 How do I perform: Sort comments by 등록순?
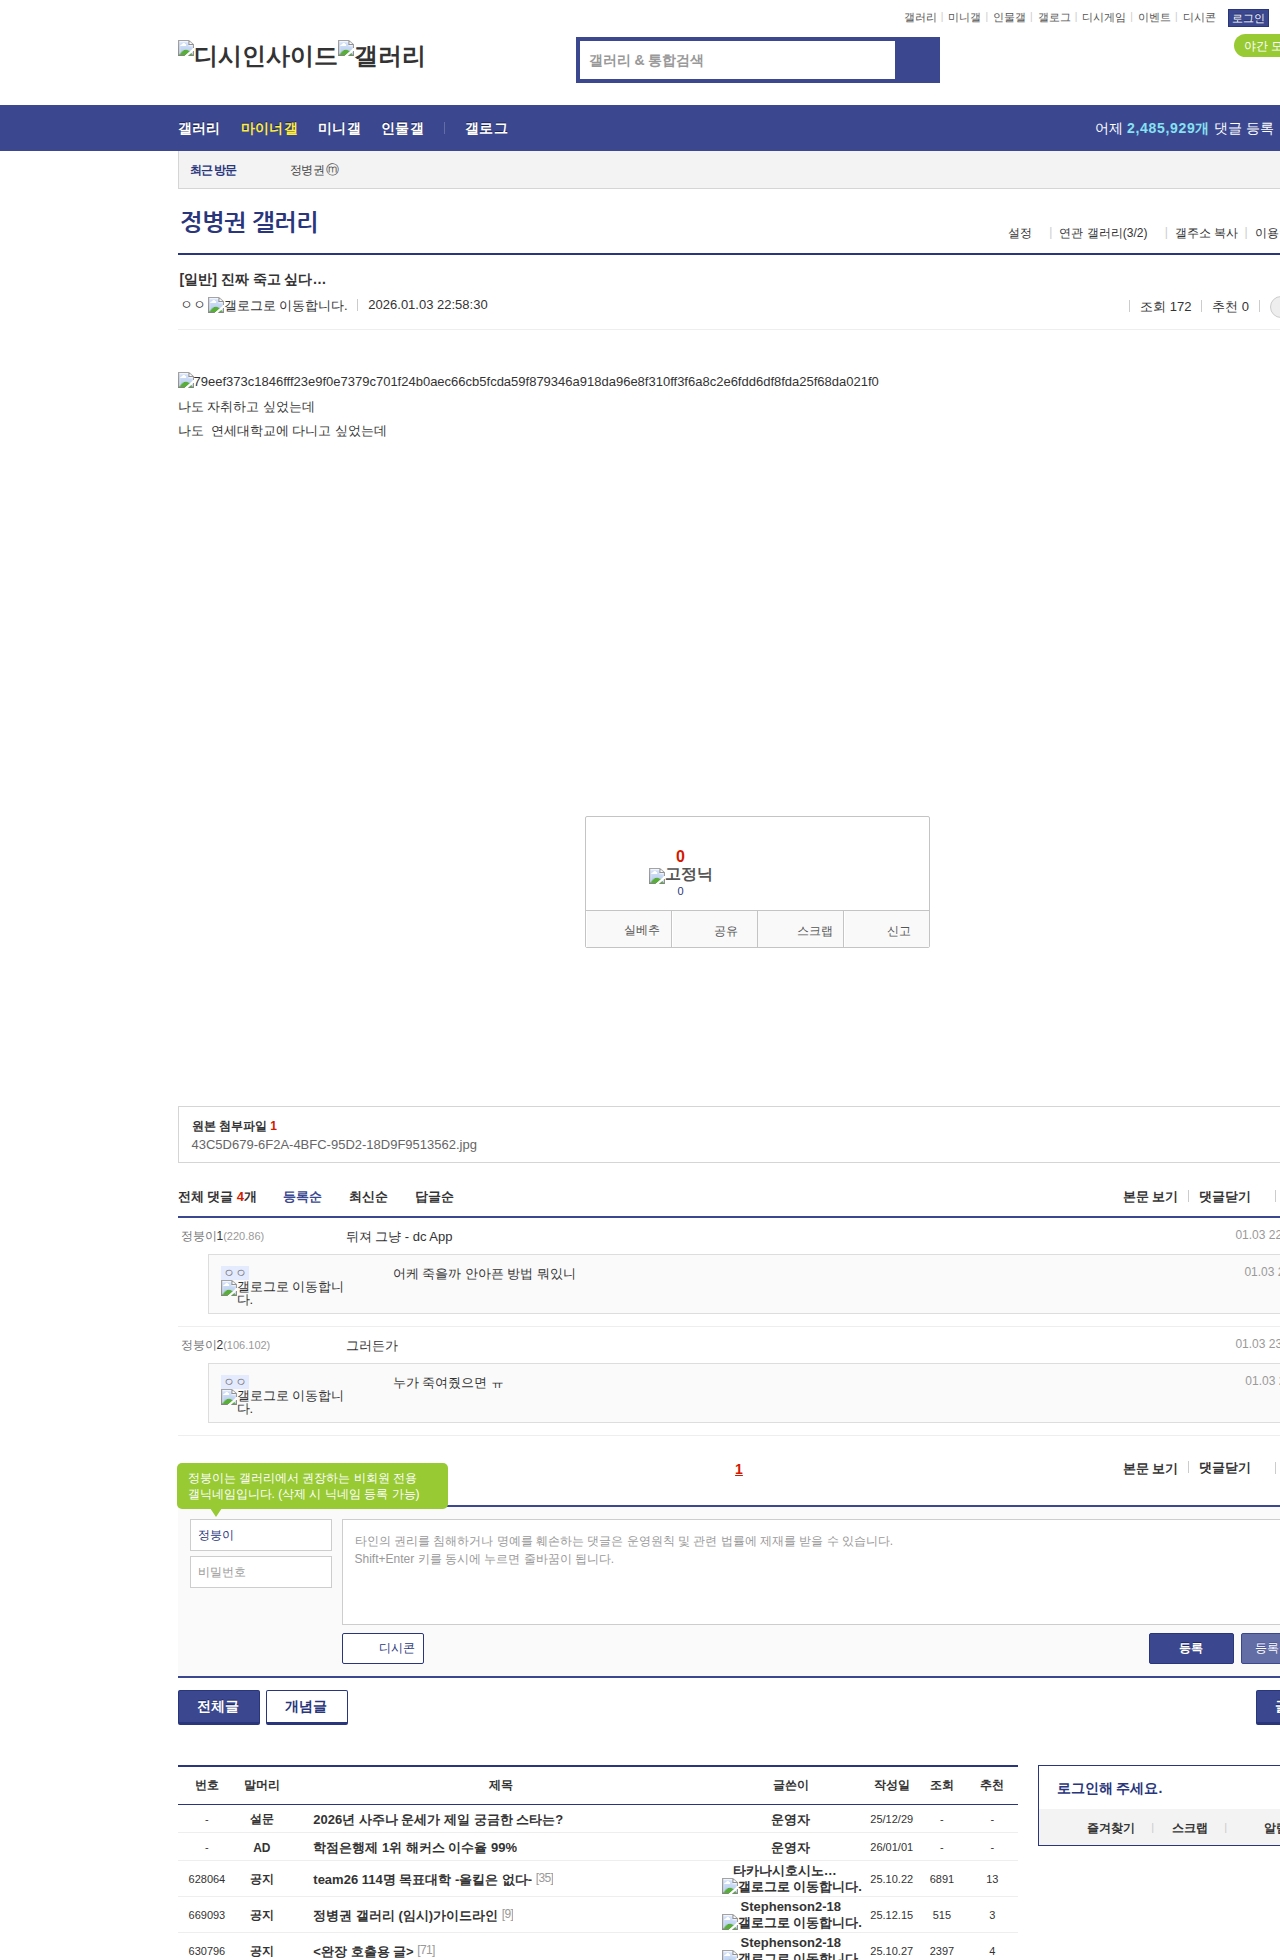[302, 1197]
